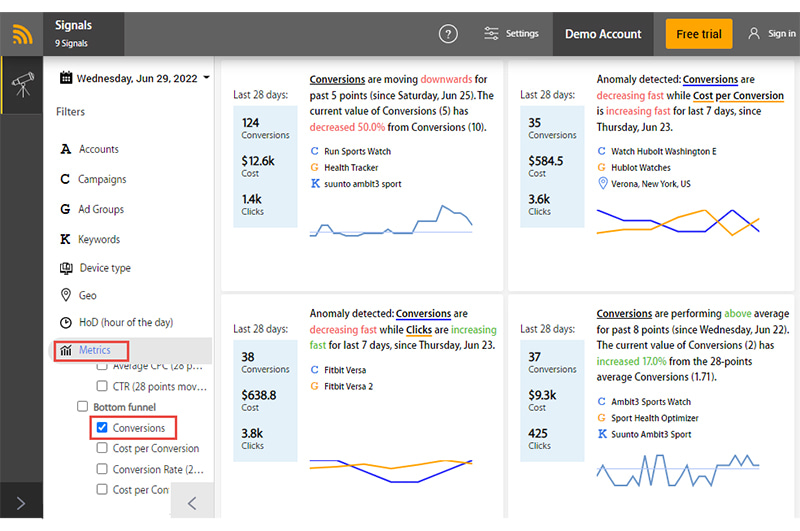Click the location pin beside Verona, New York
The width and height of the screenshot is (800, 531).
click(x=603, y=184)
